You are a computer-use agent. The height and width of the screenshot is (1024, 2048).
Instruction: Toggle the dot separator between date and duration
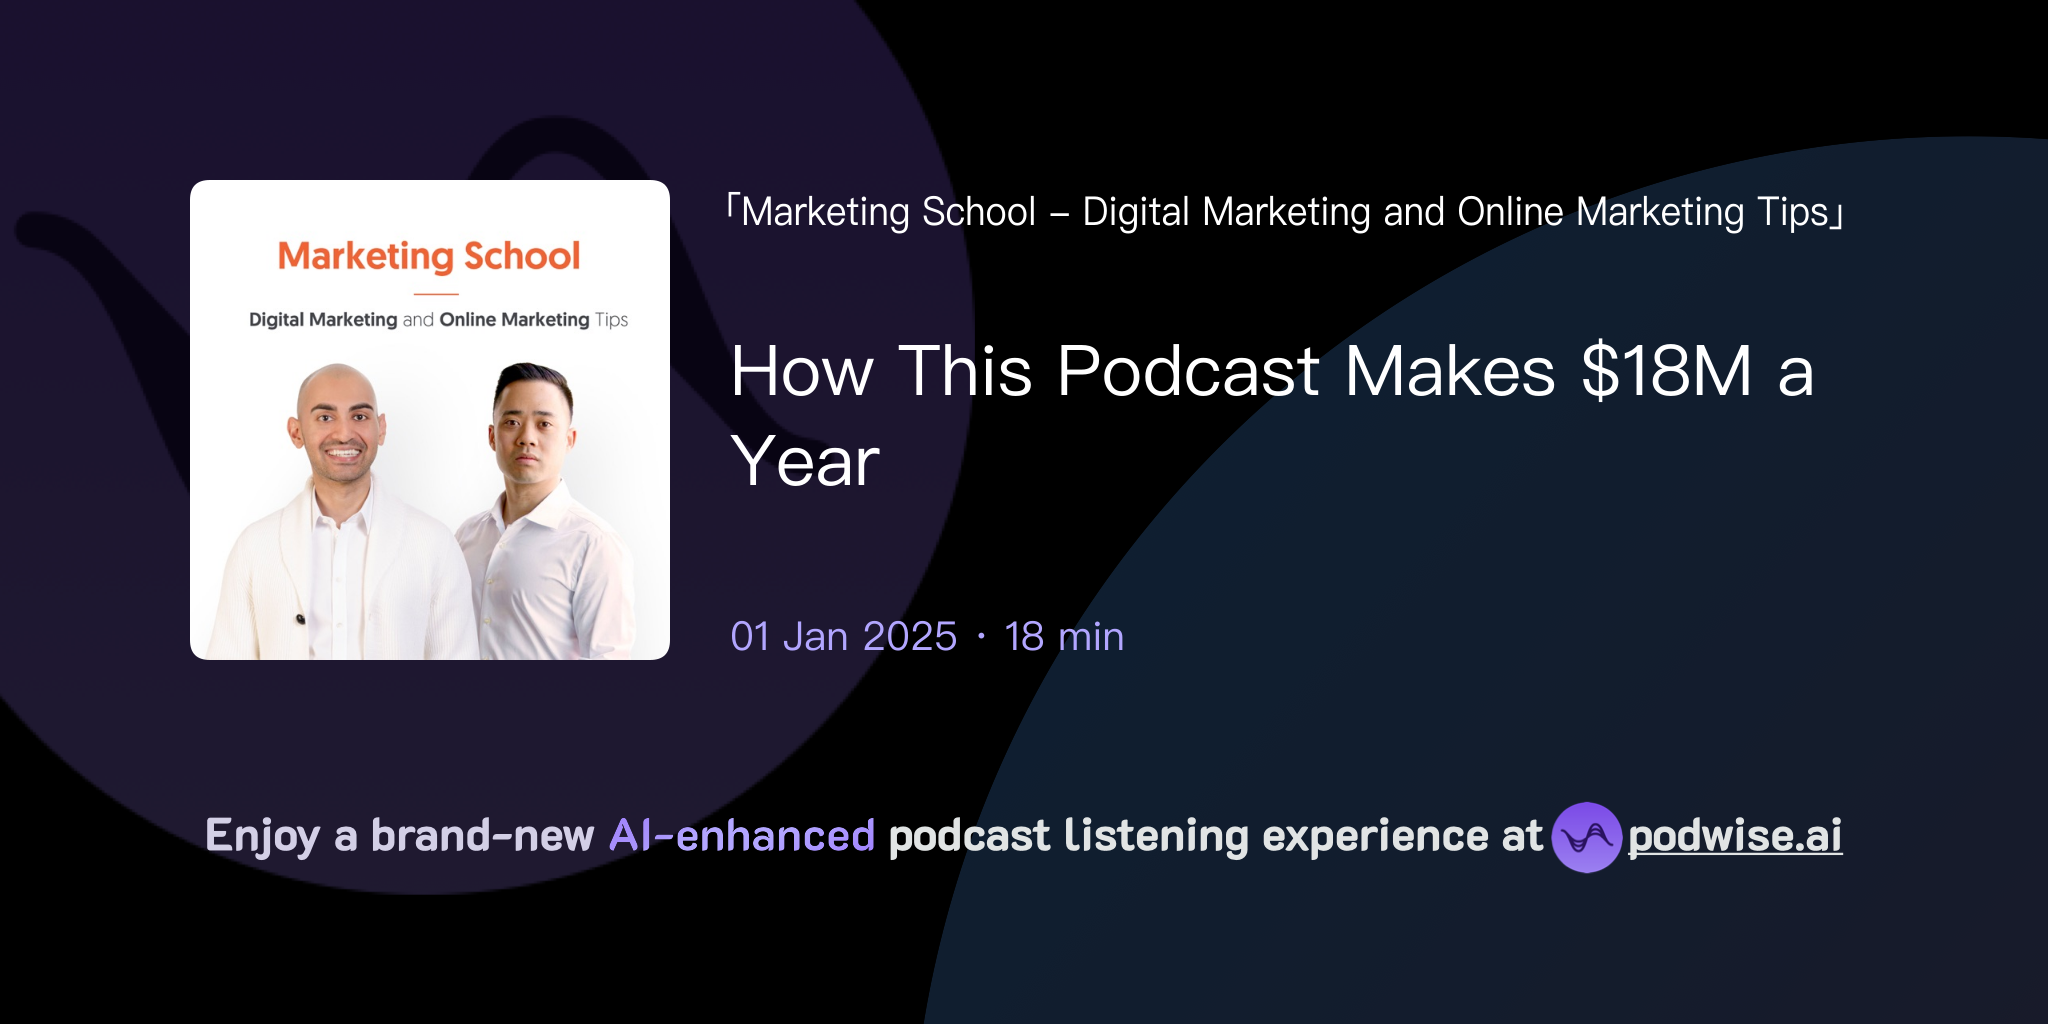pos(981,636)
